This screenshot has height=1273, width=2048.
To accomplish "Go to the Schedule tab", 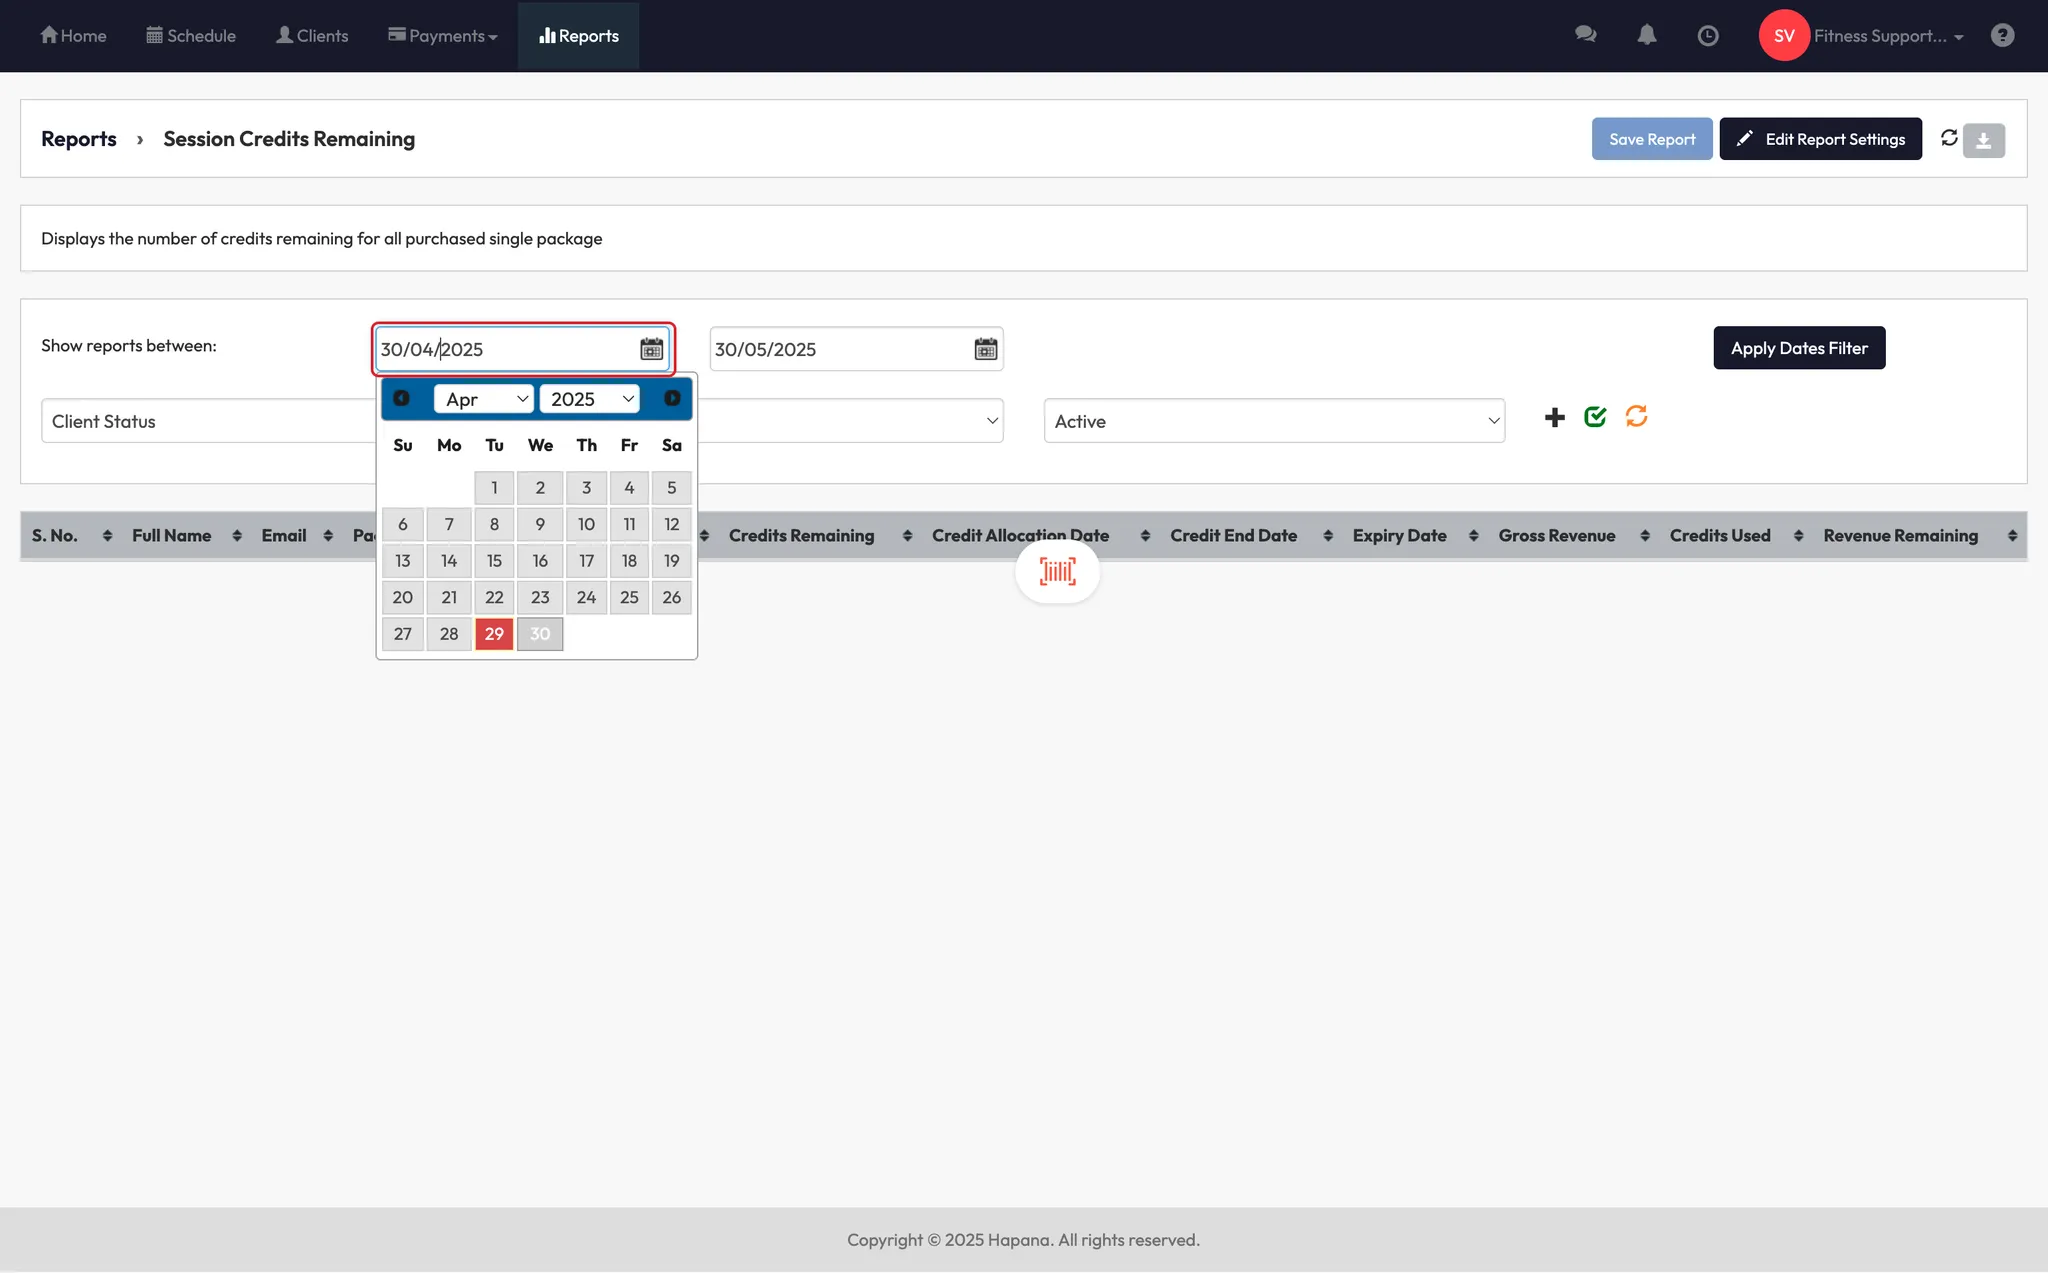I will click(x=191, y=36).
